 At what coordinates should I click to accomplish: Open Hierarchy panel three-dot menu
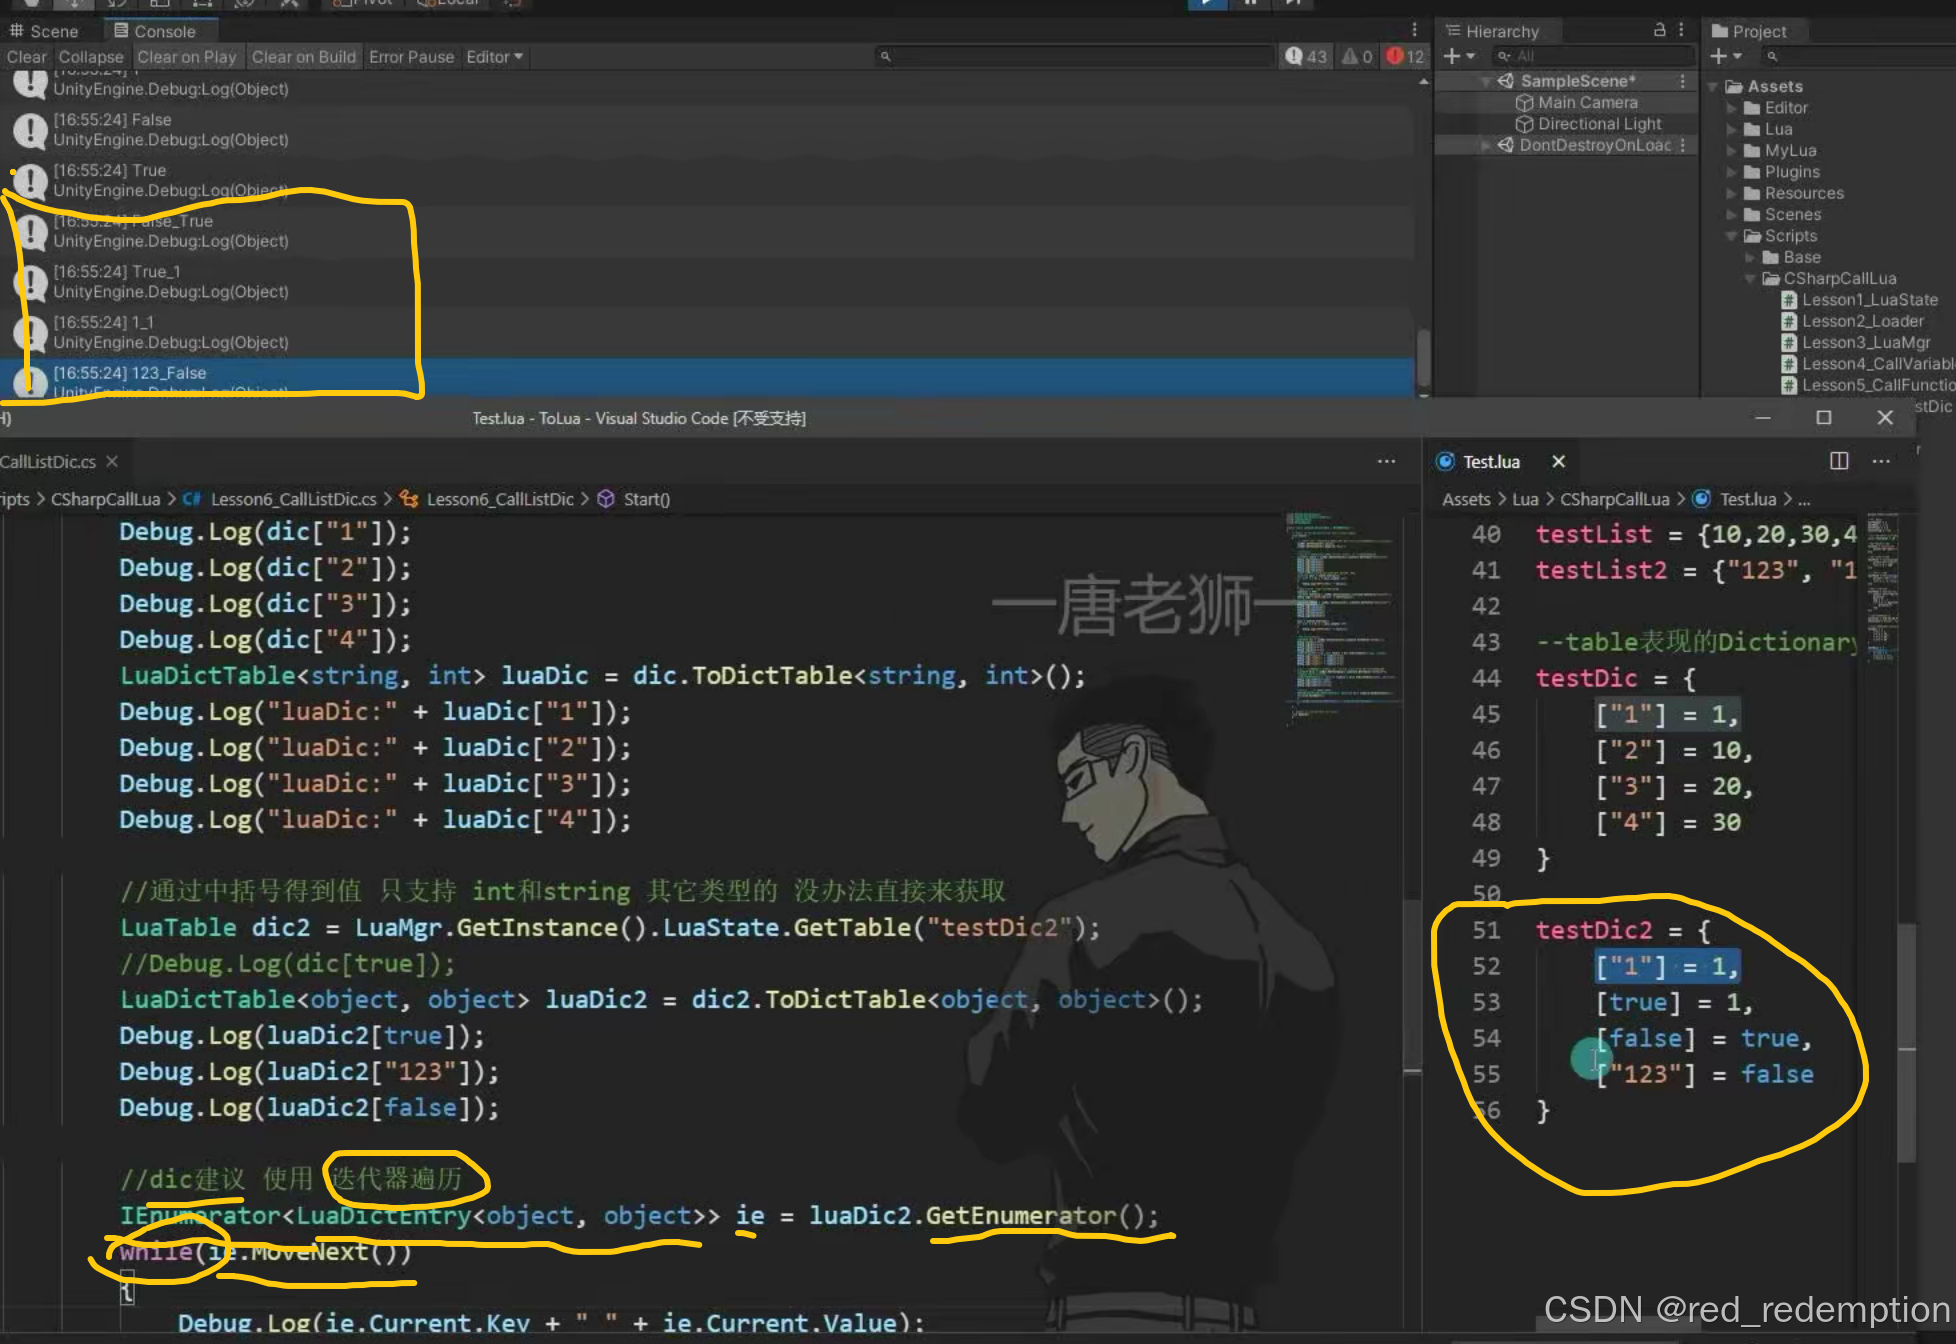1681,30
